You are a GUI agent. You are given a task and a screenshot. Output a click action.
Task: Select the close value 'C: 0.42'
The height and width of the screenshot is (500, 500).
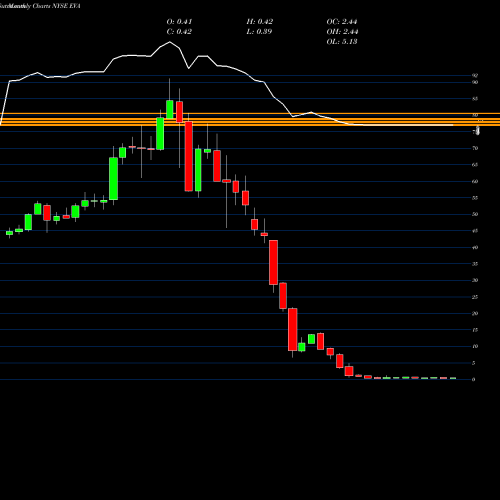[x=179, y=32]
